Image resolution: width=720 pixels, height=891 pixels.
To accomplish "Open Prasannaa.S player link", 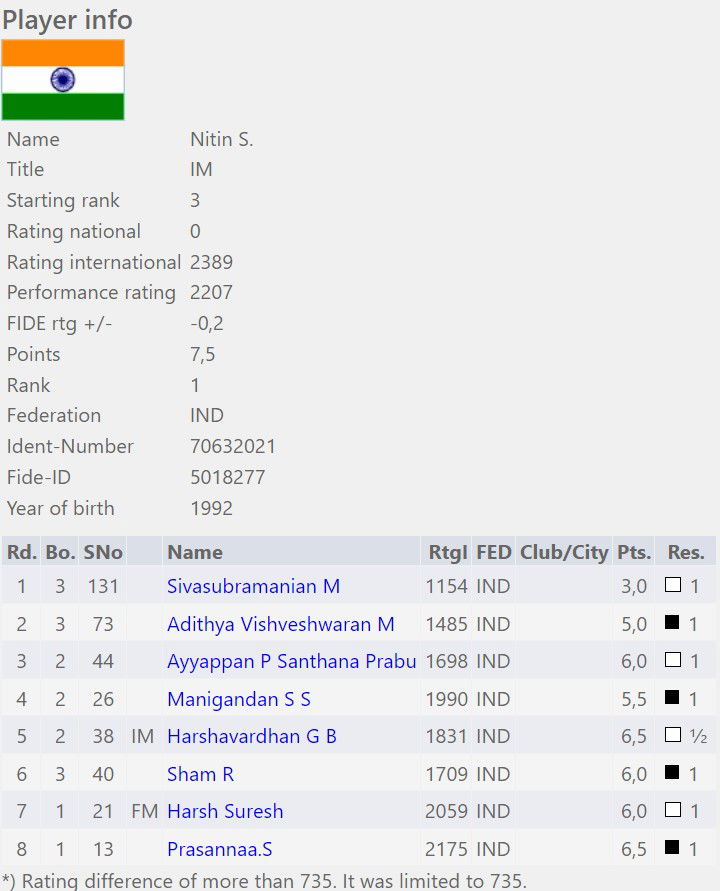I will [x=219, y=849].
